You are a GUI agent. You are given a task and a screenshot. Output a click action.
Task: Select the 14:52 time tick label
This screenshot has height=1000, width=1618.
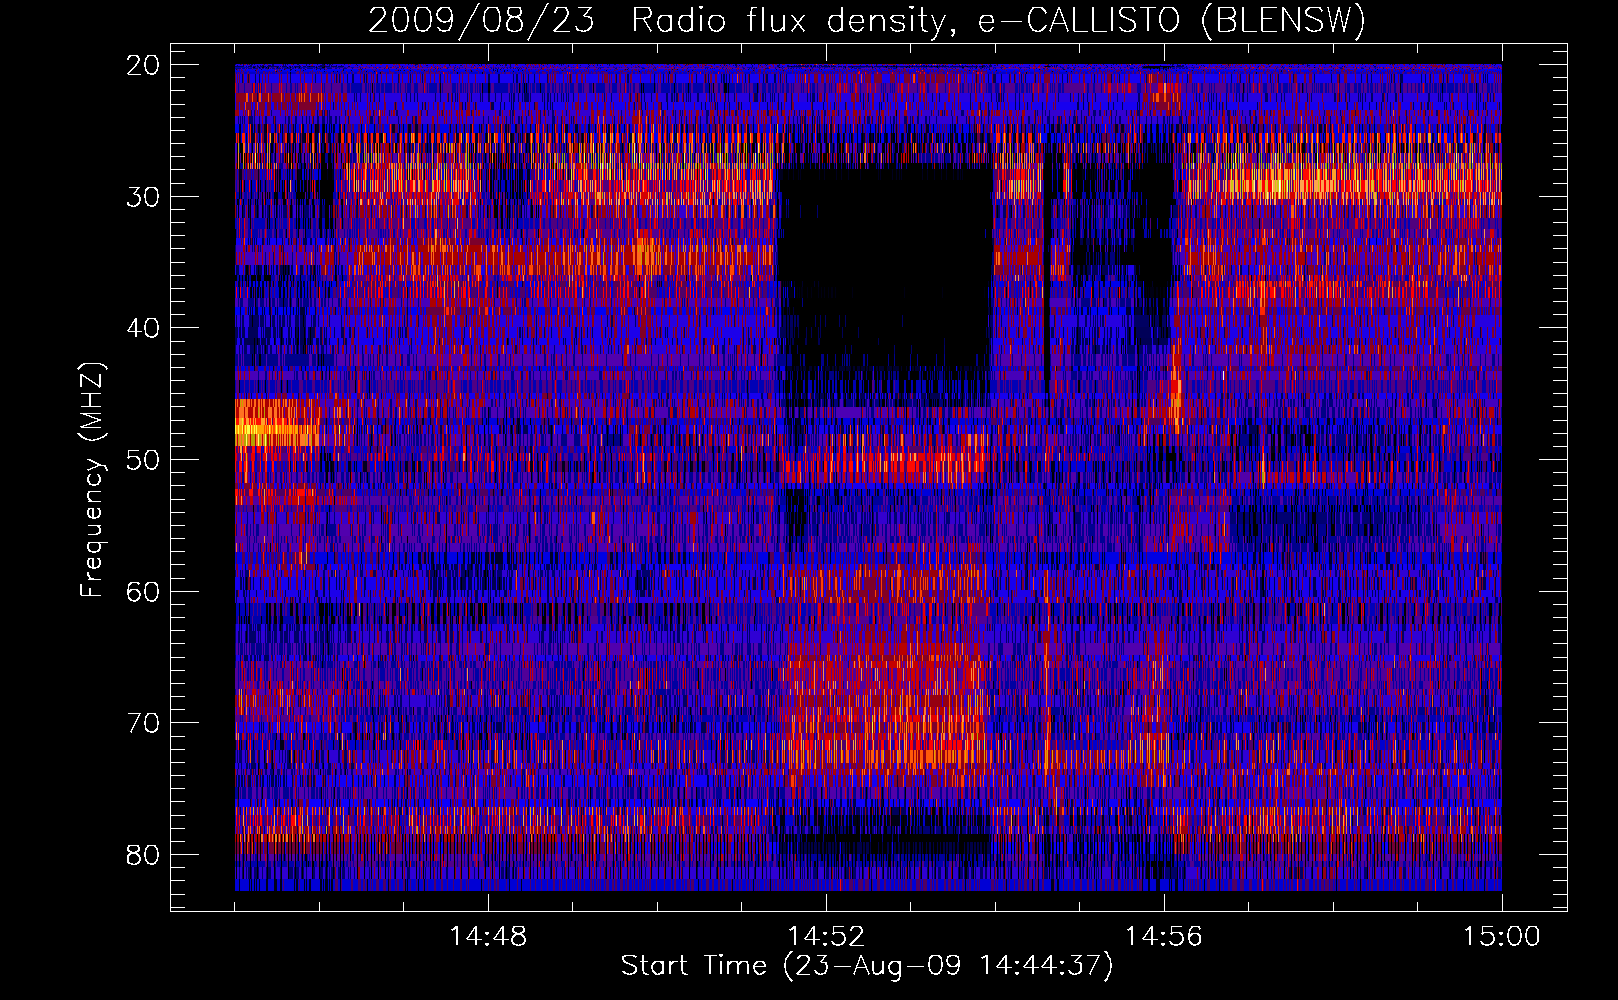click(x=826, y=937)
